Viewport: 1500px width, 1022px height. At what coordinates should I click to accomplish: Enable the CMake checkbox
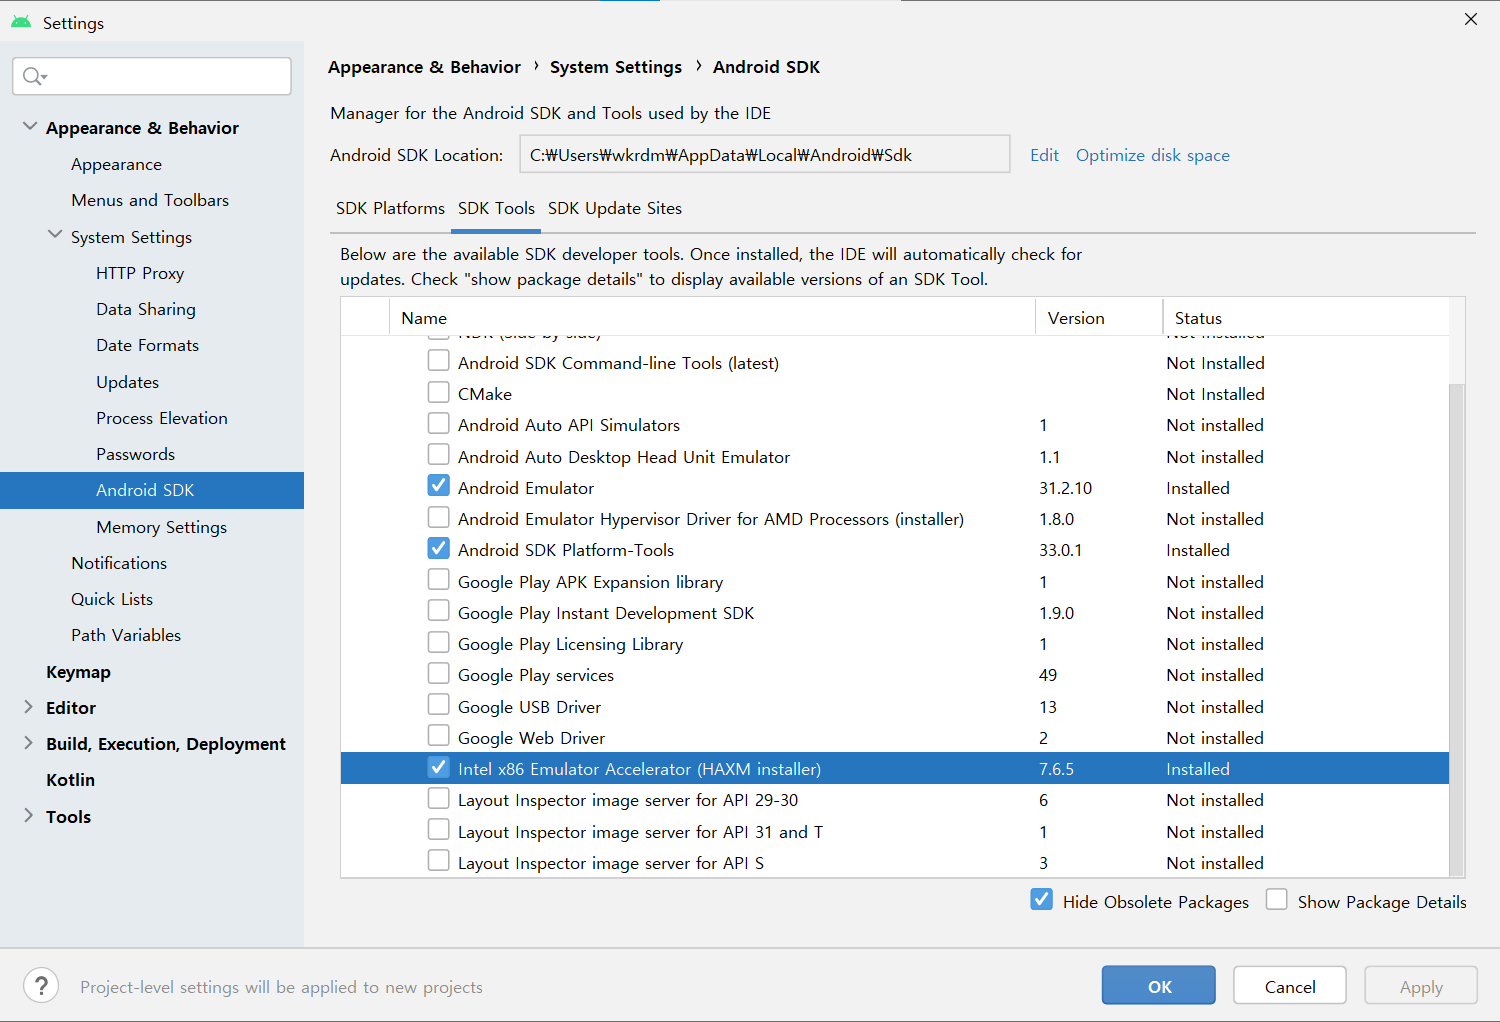[x=438, y=392]
